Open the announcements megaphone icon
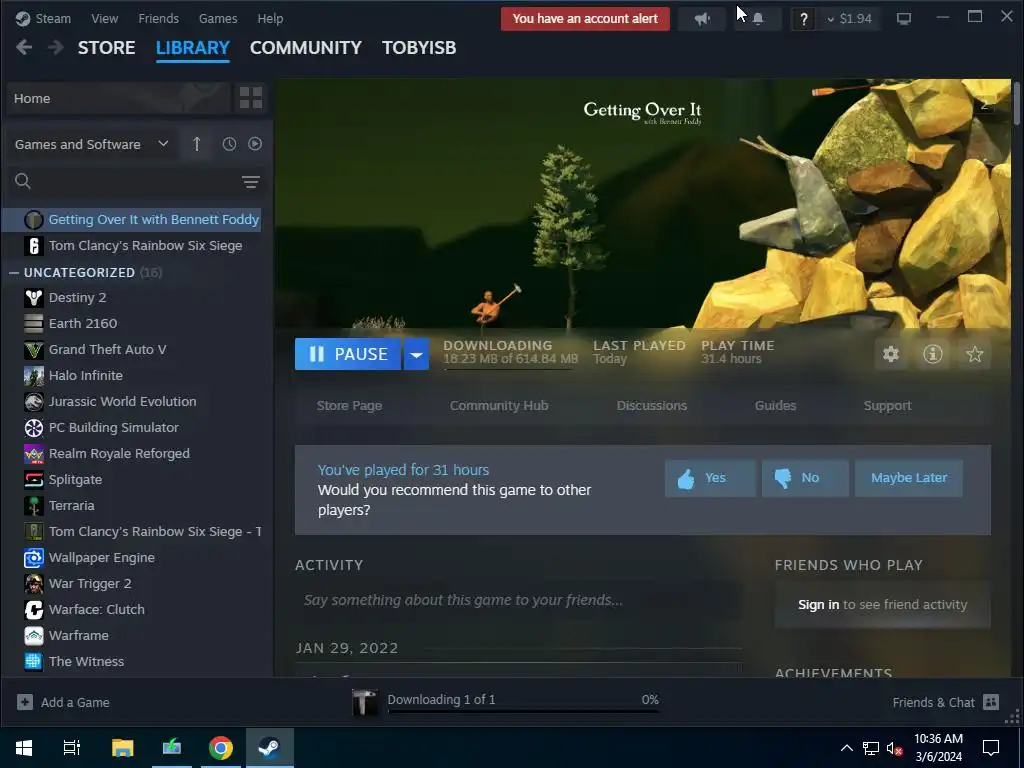Screen dimensions: 1024x768 pyautogui.click(x=702, y=18)
